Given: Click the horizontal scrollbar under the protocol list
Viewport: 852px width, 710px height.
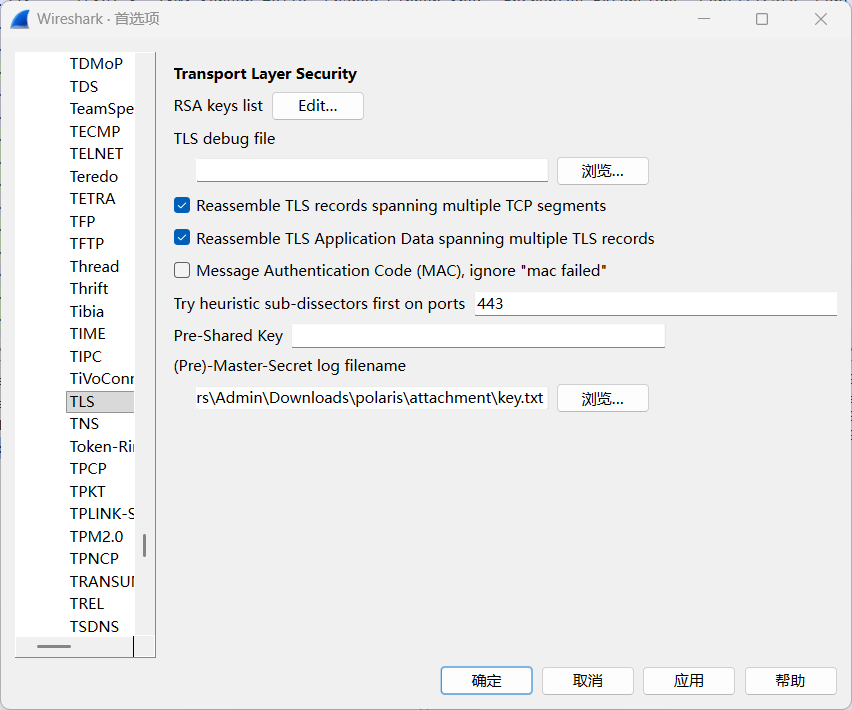Looking at the screenshot, I should tap(54, 647).
